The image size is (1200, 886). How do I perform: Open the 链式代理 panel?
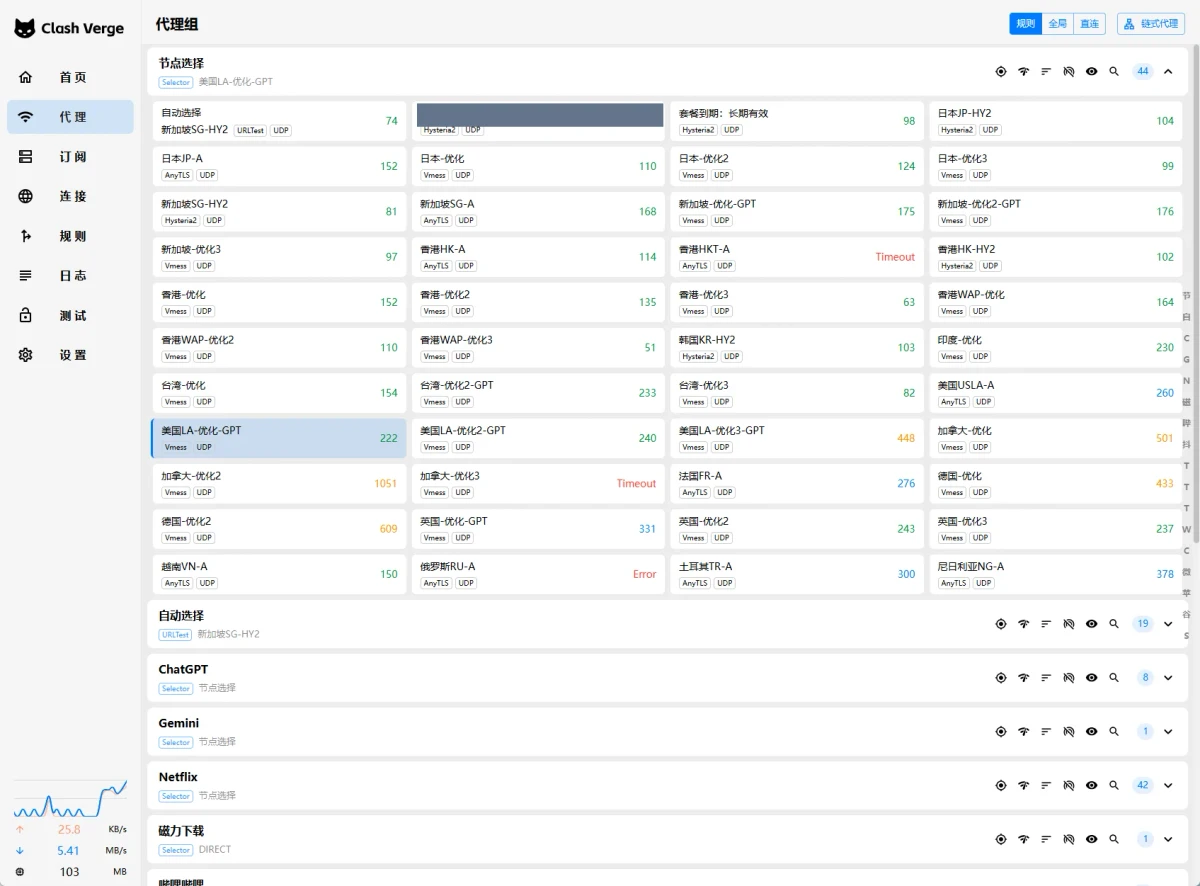[x=1151, y=24]
